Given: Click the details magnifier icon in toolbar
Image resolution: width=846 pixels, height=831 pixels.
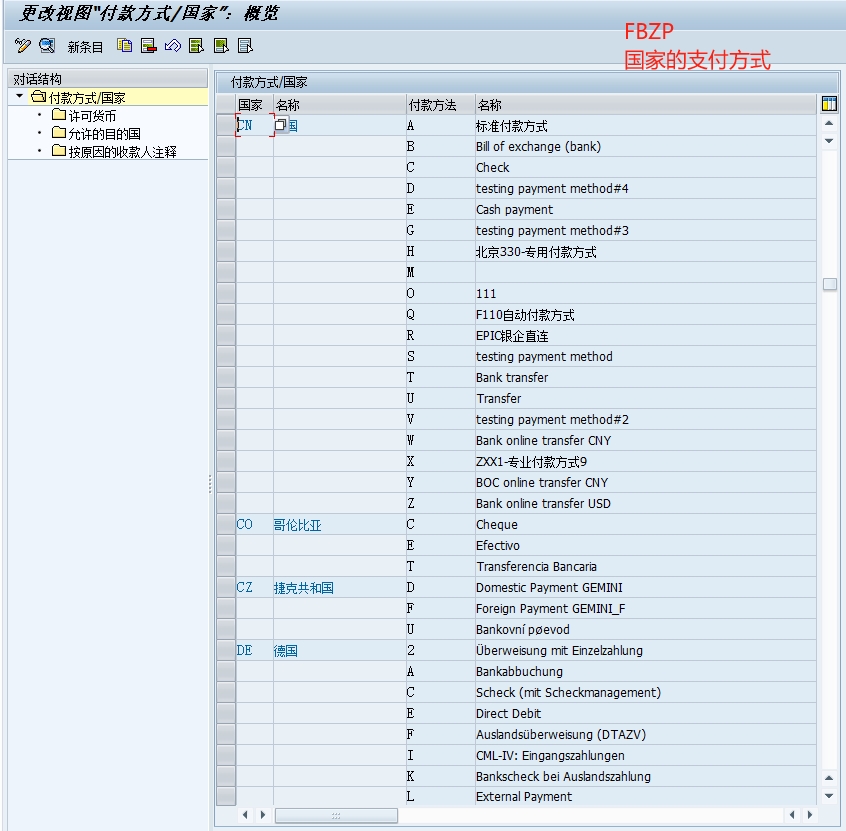Looking at the screenshot, I should (x=47, y=46).
